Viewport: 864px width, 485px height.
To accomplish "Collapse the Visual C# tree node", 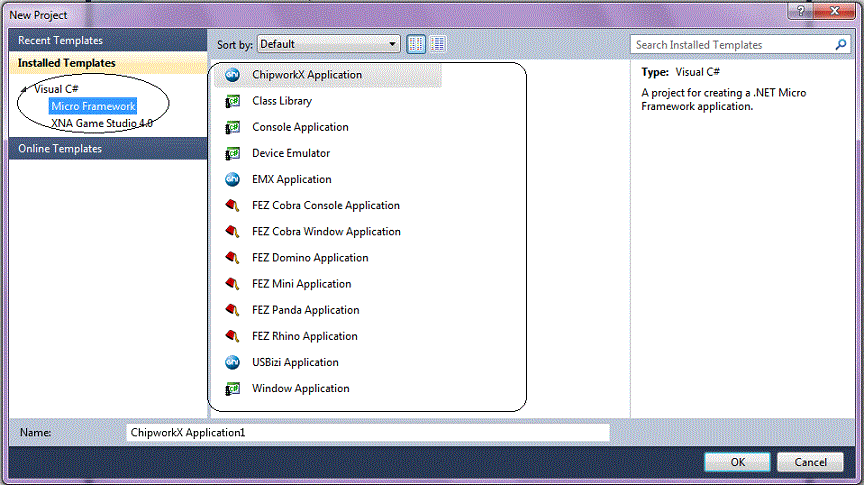I will point(24,89).
